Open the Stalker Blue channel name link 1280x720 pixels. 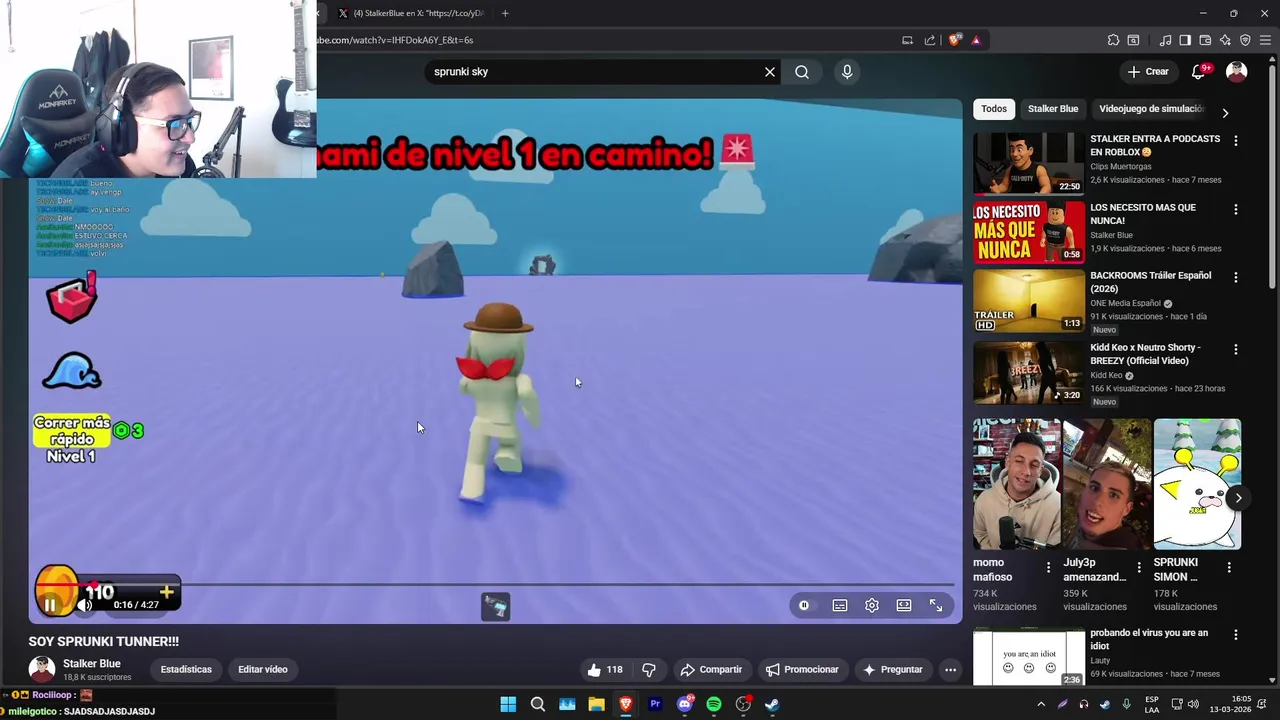click(x=92, y=663)
